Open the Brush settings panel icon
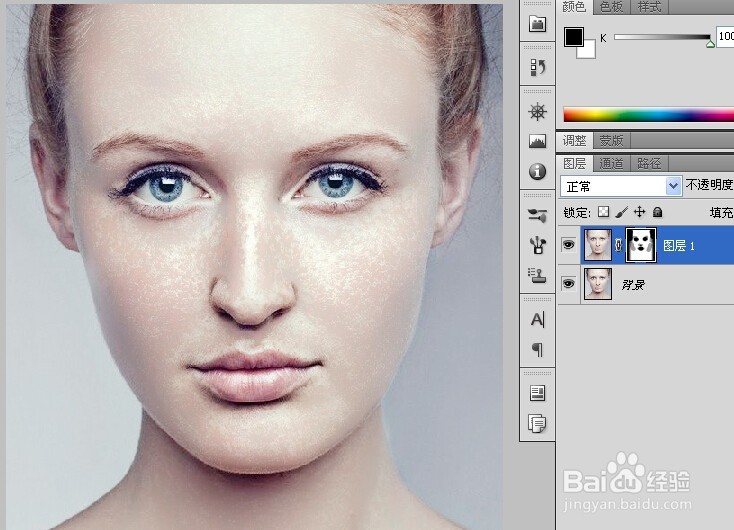The width and height of the screenshot is (734, 530). coord(537,215)
